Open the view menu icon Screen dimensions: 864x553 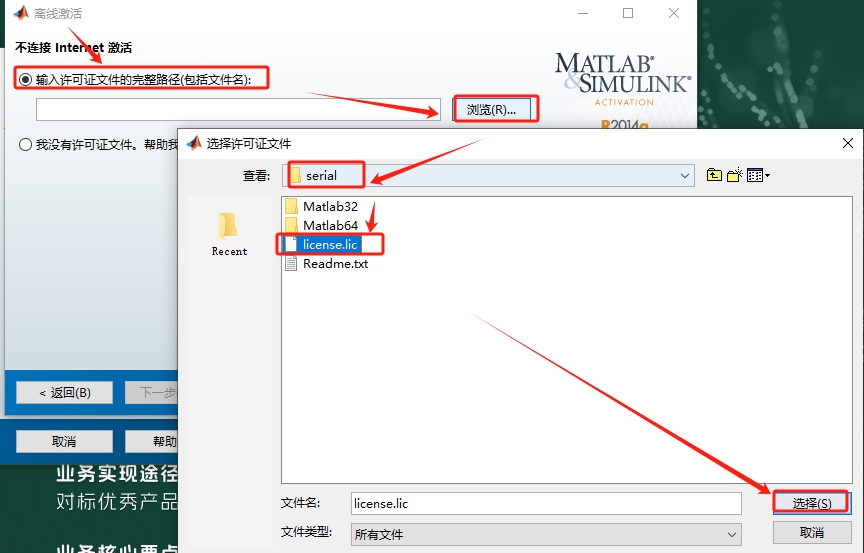[758, 175]
